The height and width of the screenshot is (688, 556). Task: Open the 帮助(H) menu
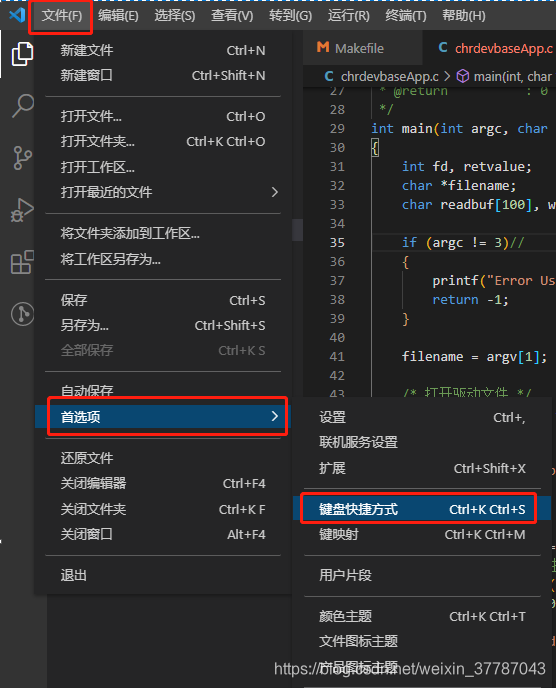[464, 16]
